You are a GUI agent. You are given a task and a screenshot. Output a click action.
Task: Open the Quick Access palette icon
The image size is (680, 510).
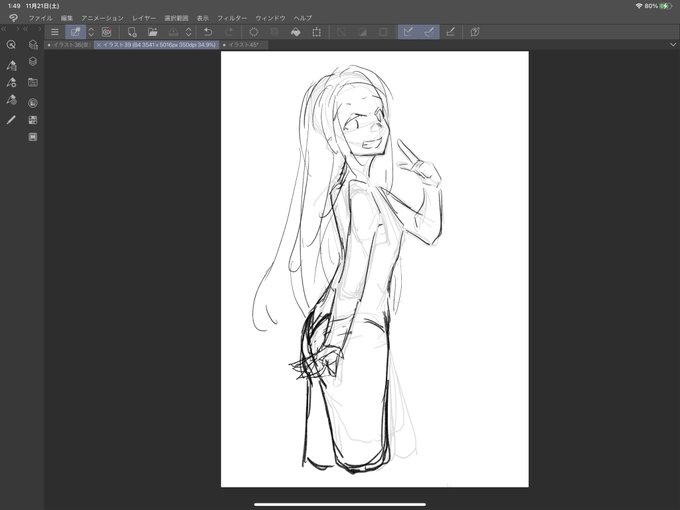point(12,45)
